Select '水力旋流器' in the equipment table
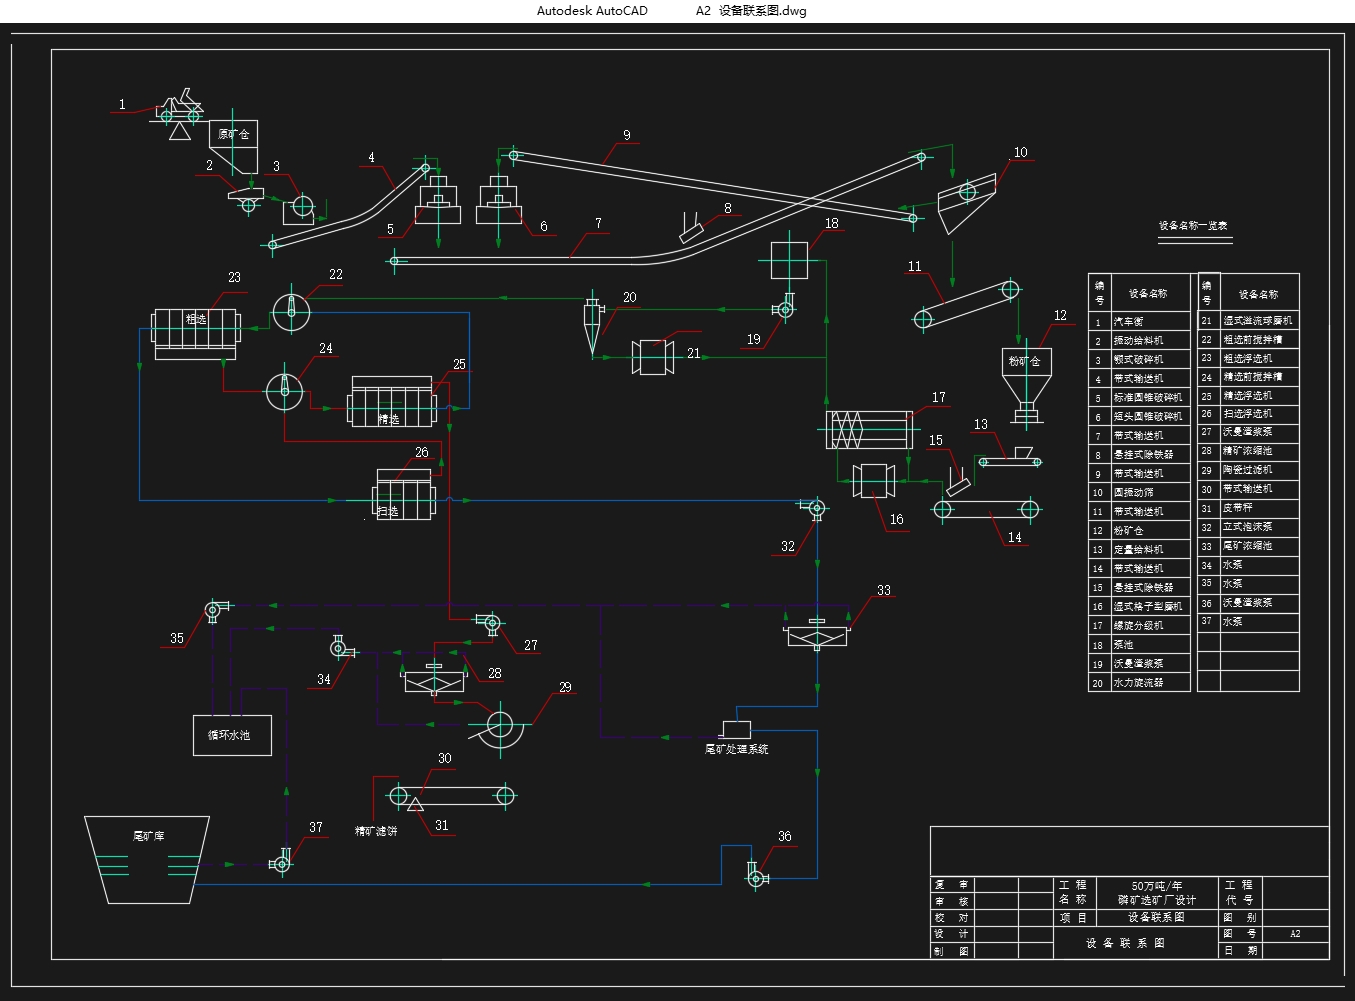Image resolution: width=1355 pixels, height=1001 pixels. pos(1139,683)
